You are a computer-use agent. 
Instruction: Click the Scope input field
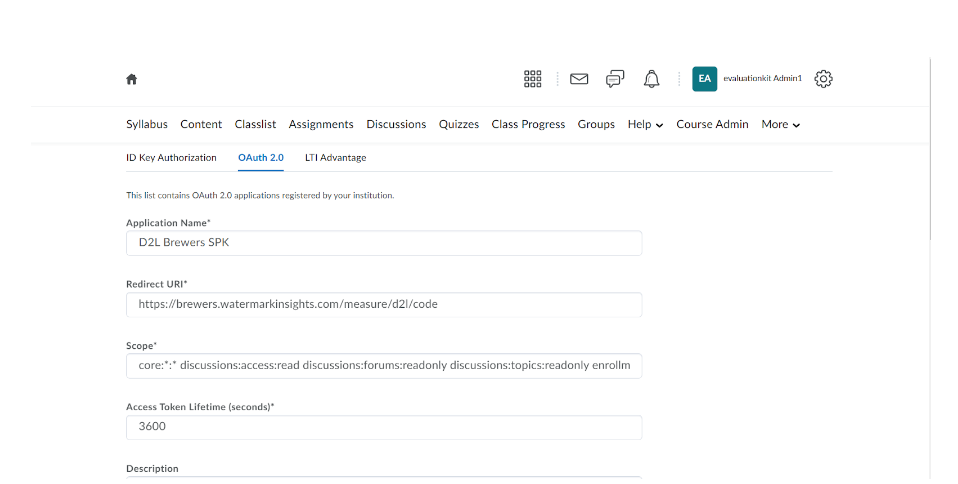(x=384, y=365)
